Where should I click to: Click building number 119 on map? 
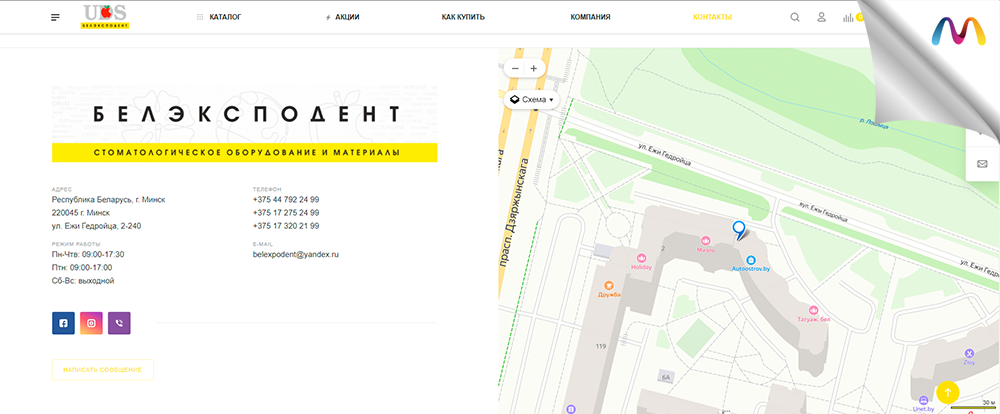click(x=600, y=346)
